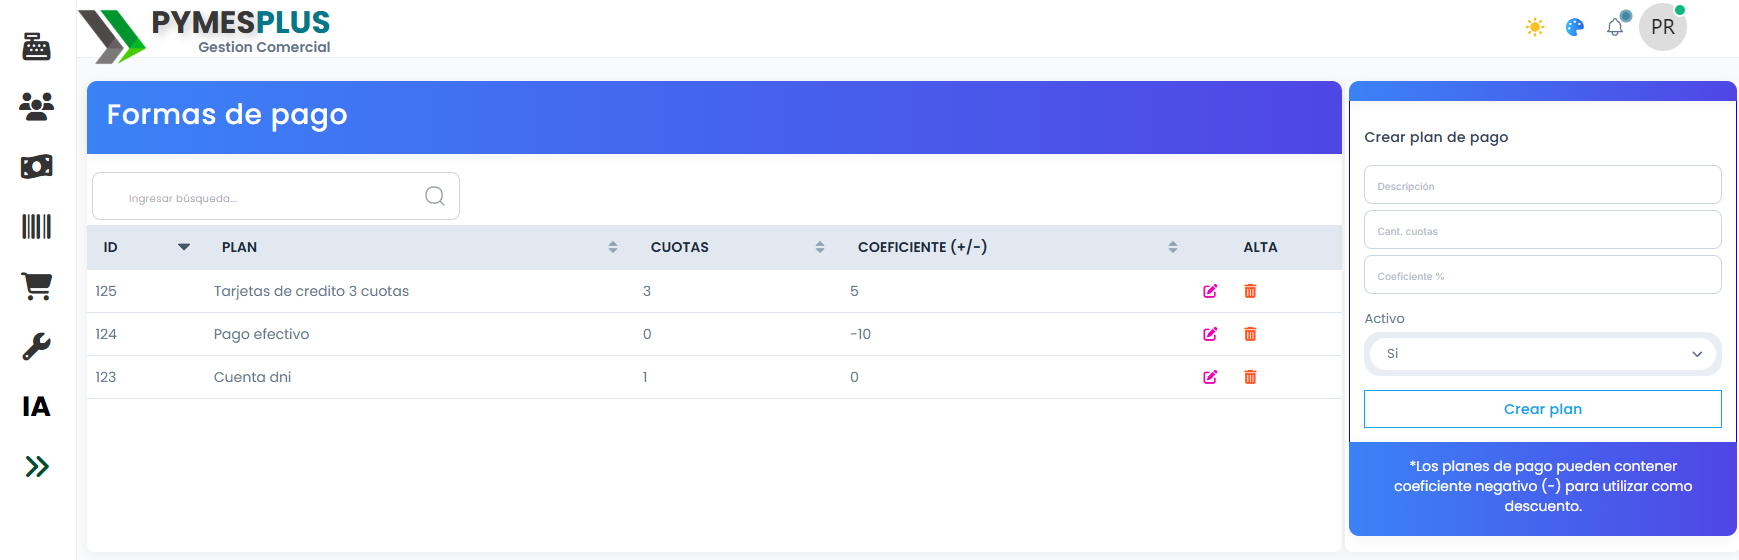
Task: Open the cash register sidebar icon
Action: point(37,46)
